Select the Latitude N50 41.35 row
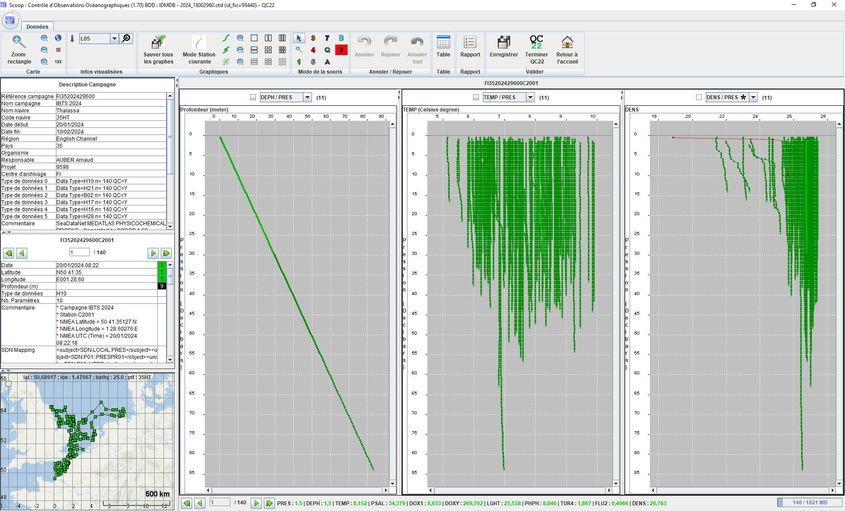This screenshot has height=511, width=845. (x=79, y=273)
